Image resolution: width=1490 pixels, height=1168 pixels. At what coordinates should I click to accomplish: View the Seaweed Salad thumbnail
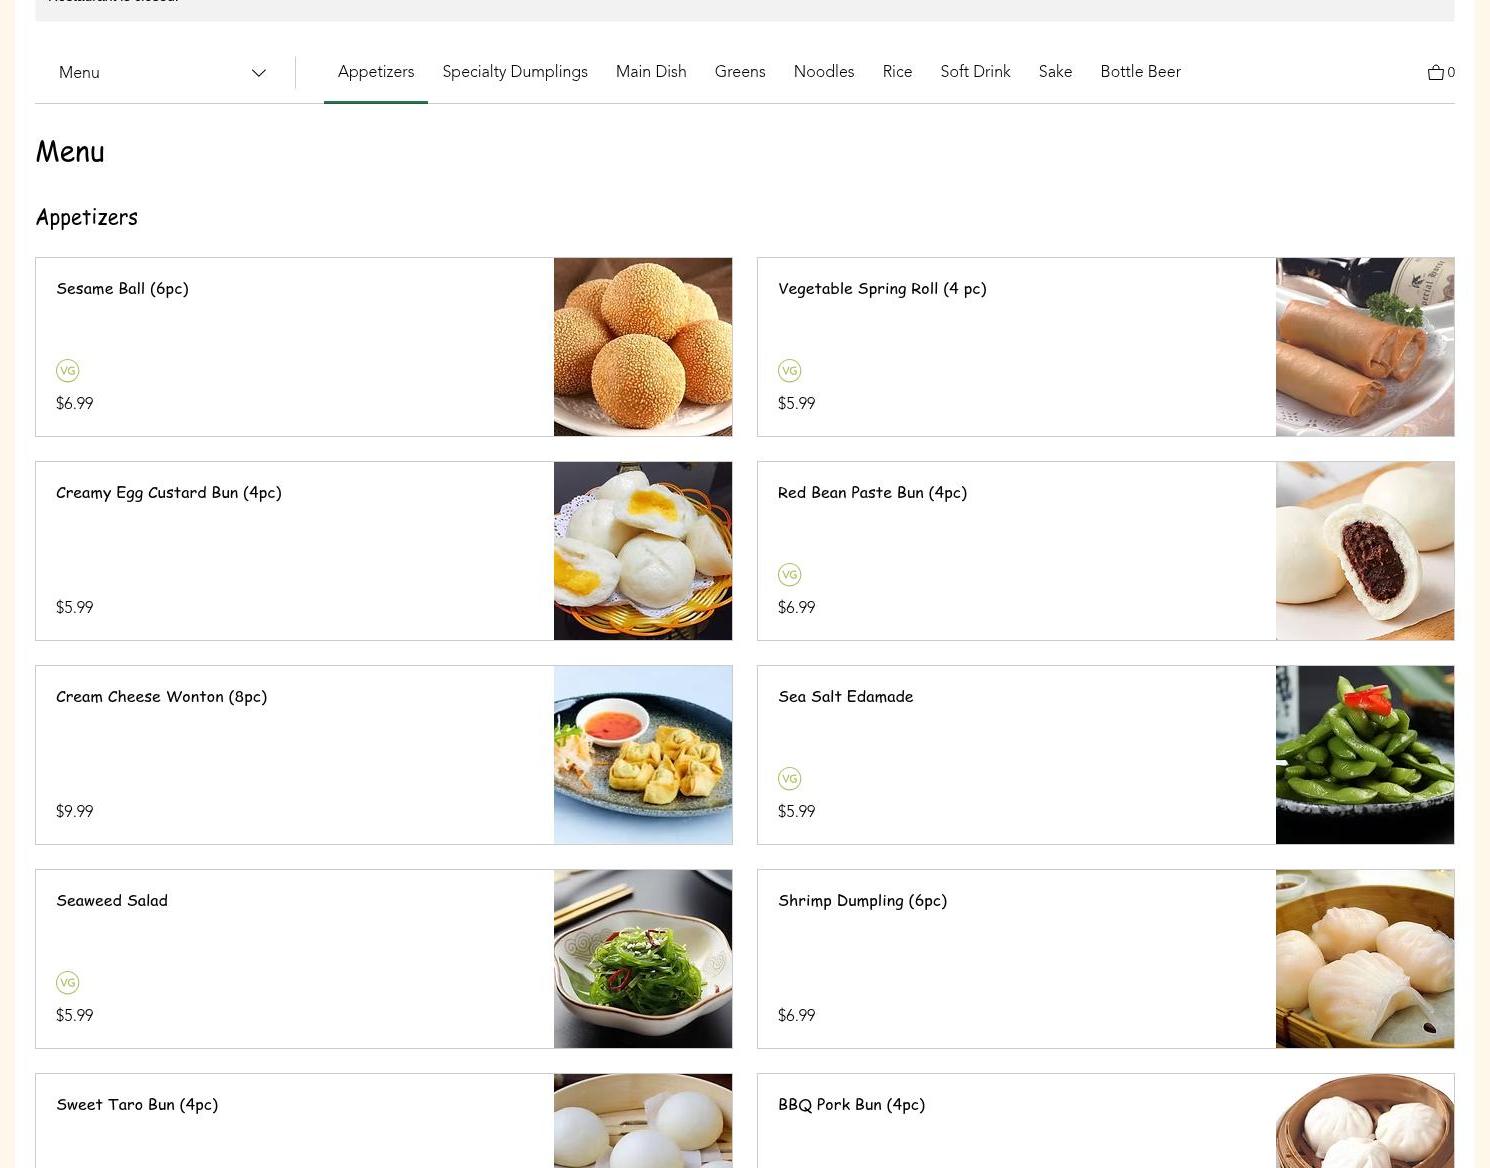tap(642, 959)
